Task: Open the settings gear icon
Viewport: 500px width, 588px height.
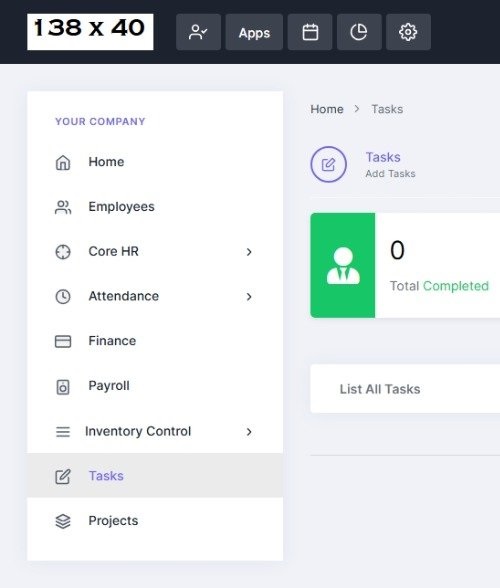Action: [408, 32]
